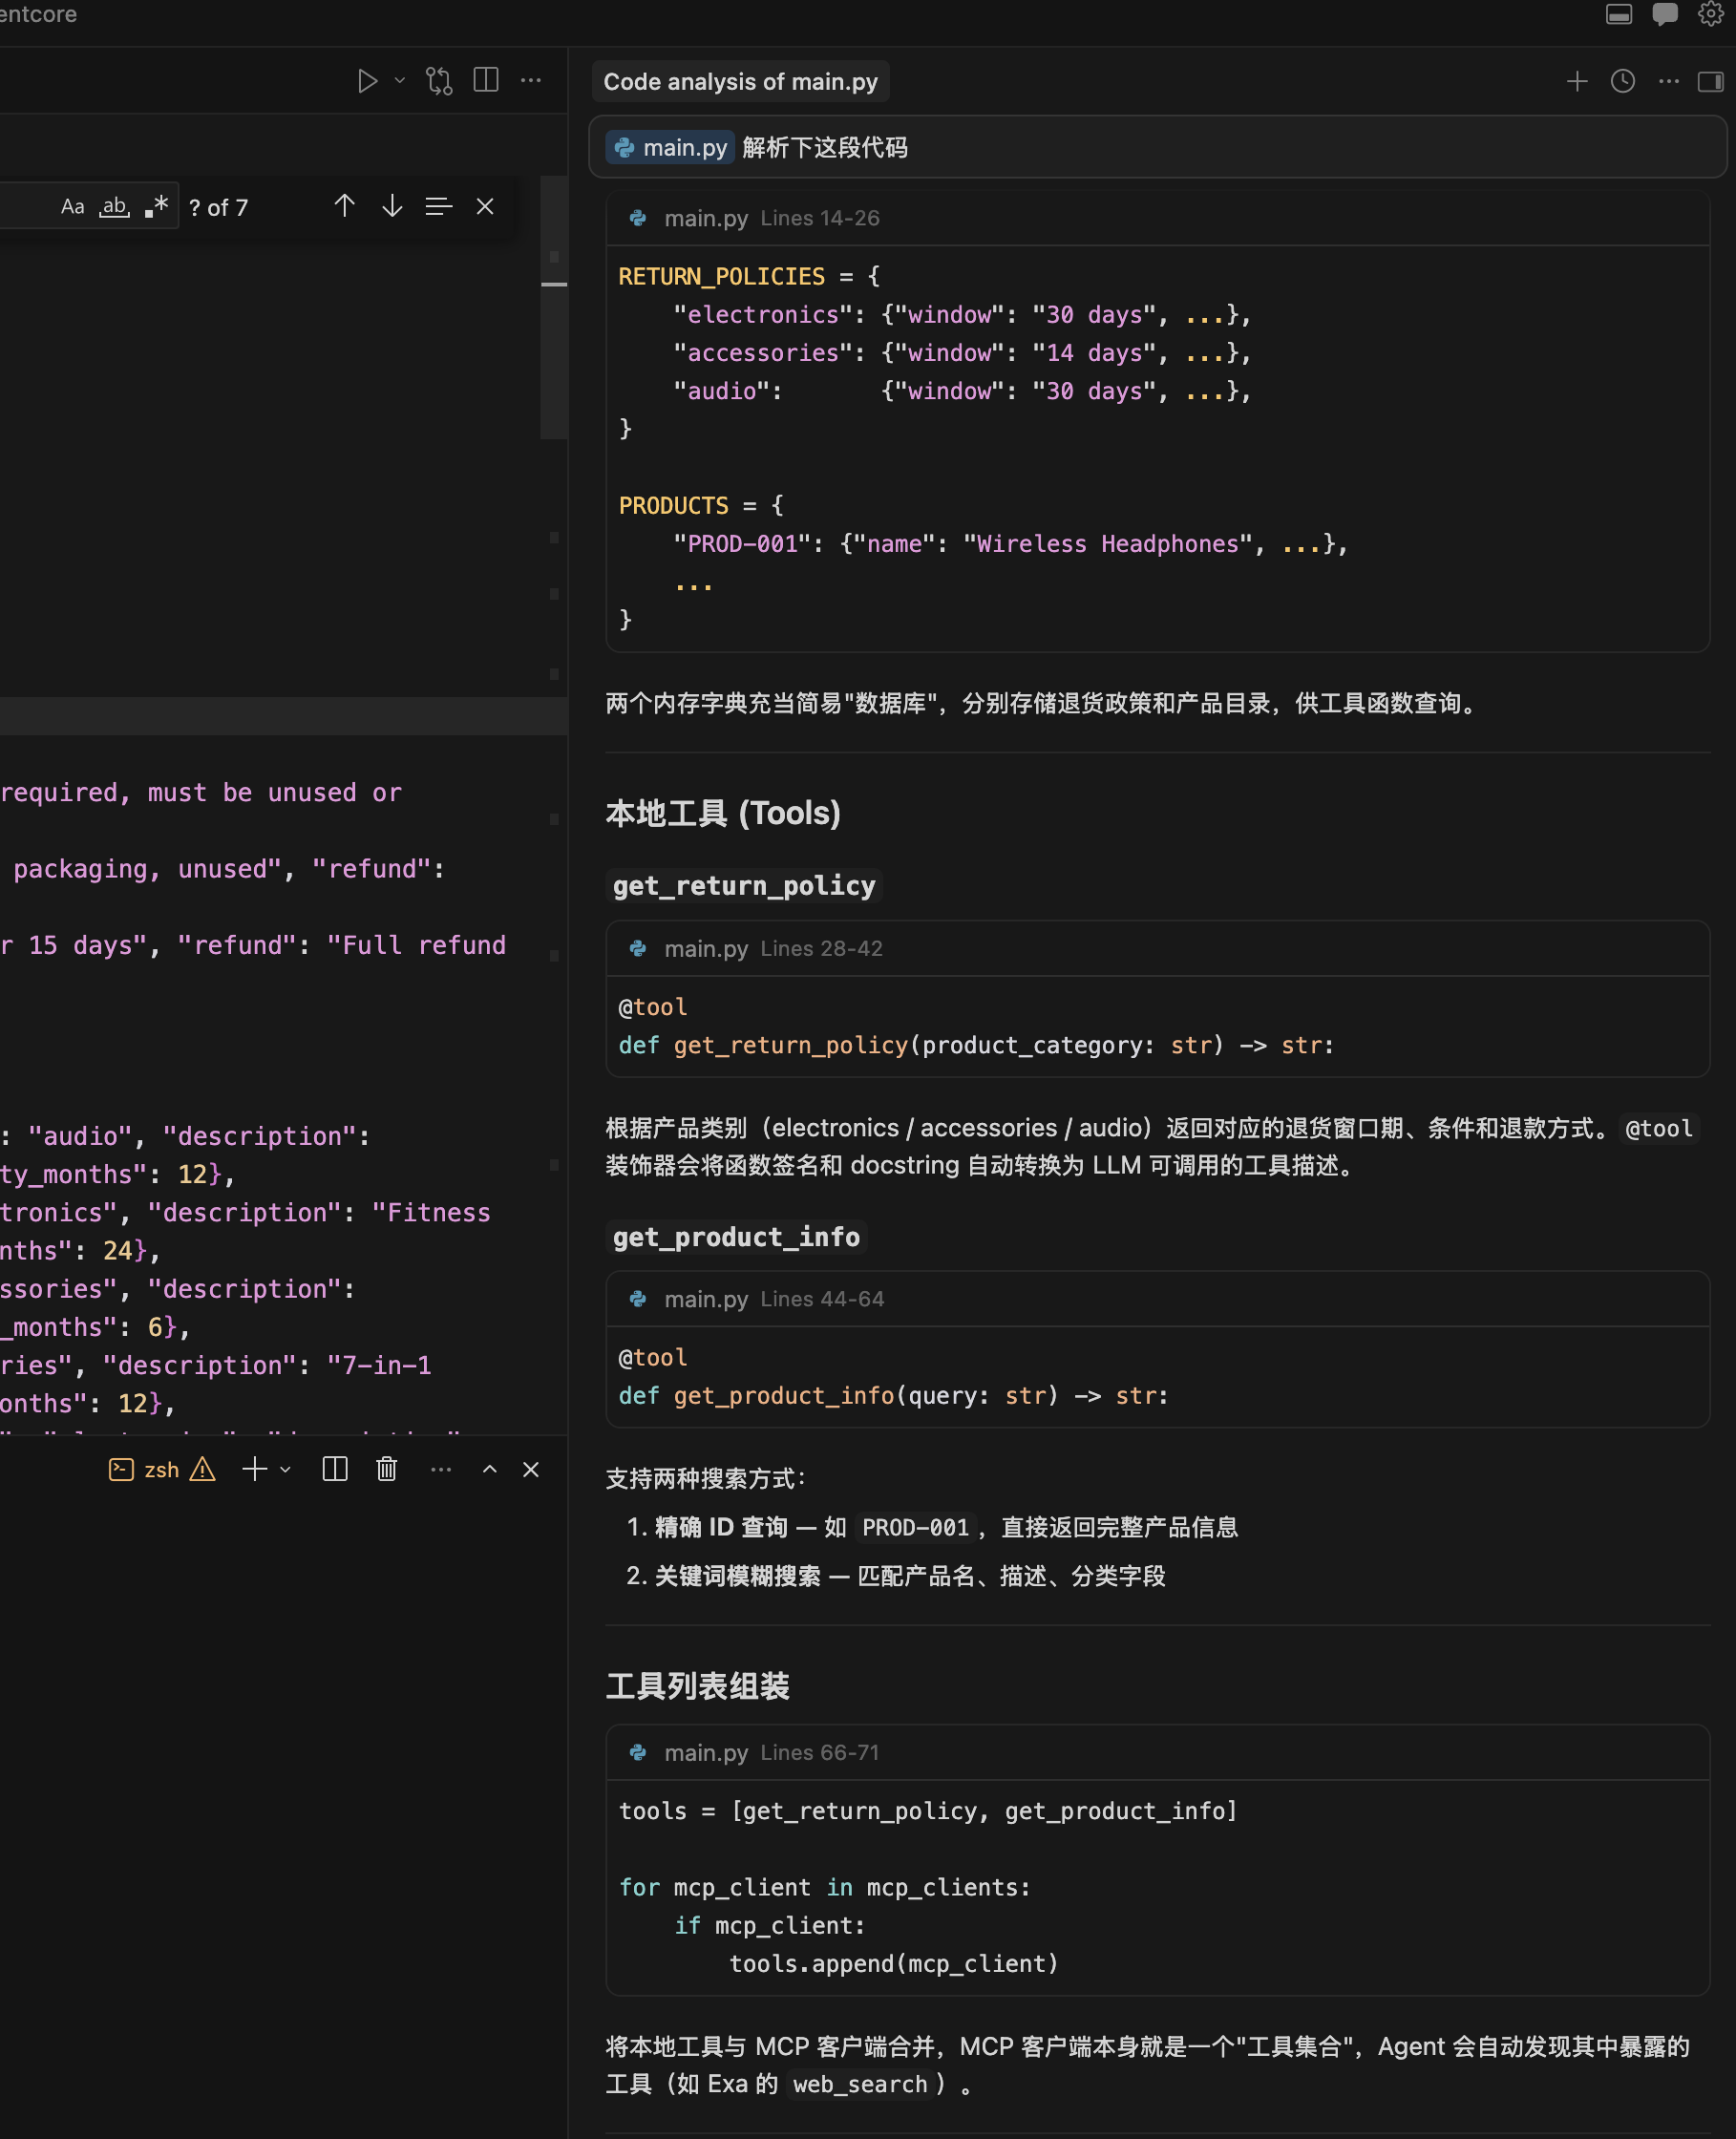The image size is (1736, 2139).
Task: Split the editor right
Action: 486,81
